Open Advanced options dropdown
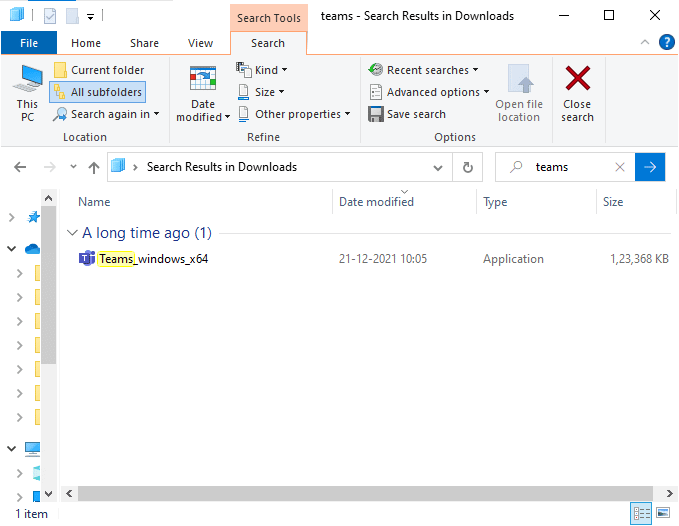This screenshot has width=679, height=526. (x=429, y=92)
